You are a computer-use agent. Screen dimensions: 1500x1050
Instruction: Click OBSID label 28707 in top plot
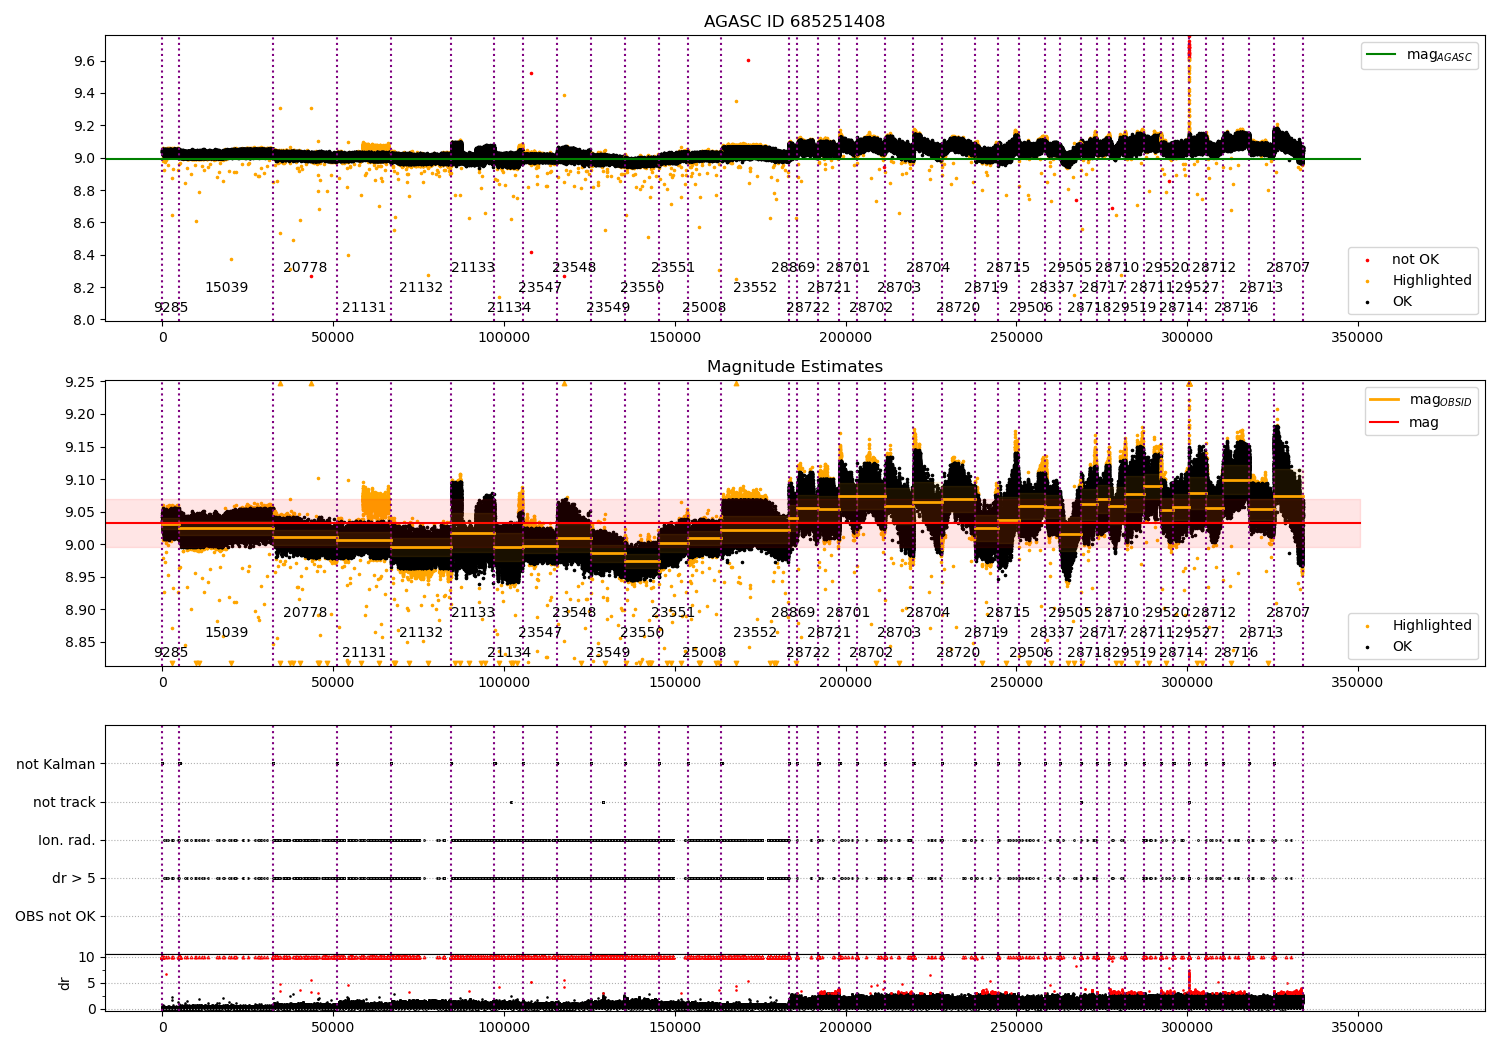[x=1288, y=268]
